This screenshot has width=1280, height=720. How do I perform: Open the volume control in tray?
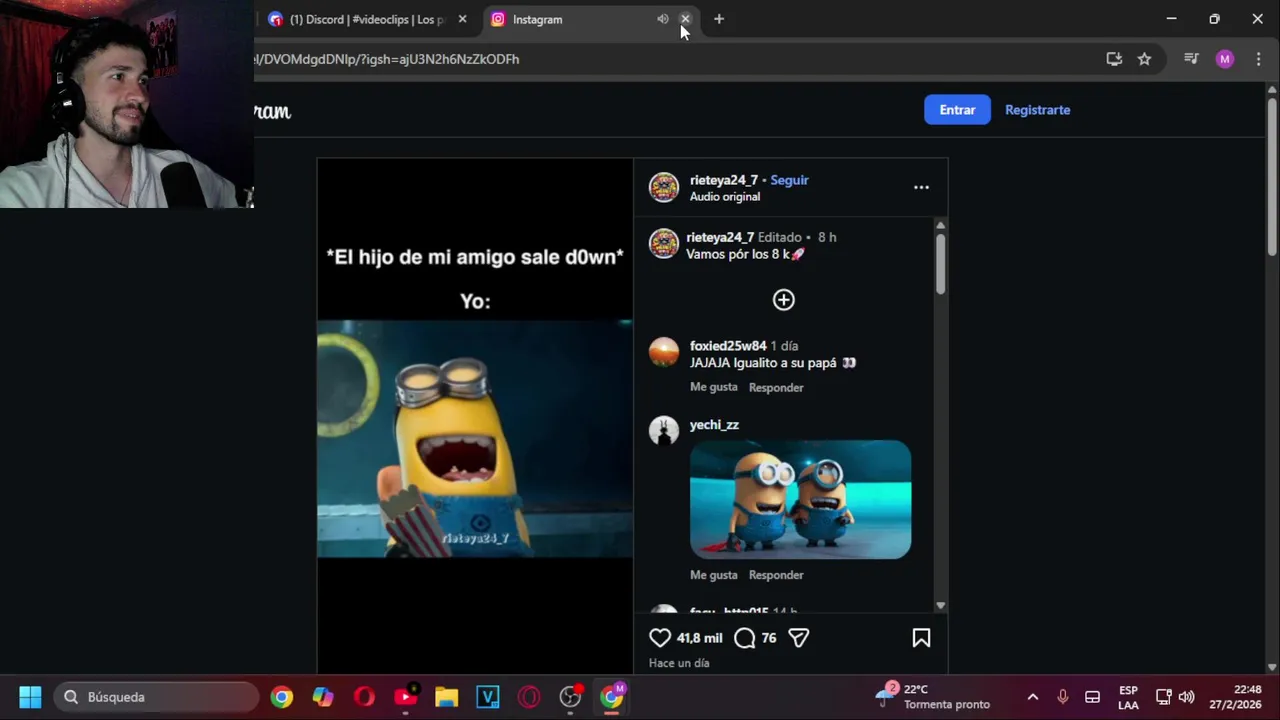(1187, 697)
